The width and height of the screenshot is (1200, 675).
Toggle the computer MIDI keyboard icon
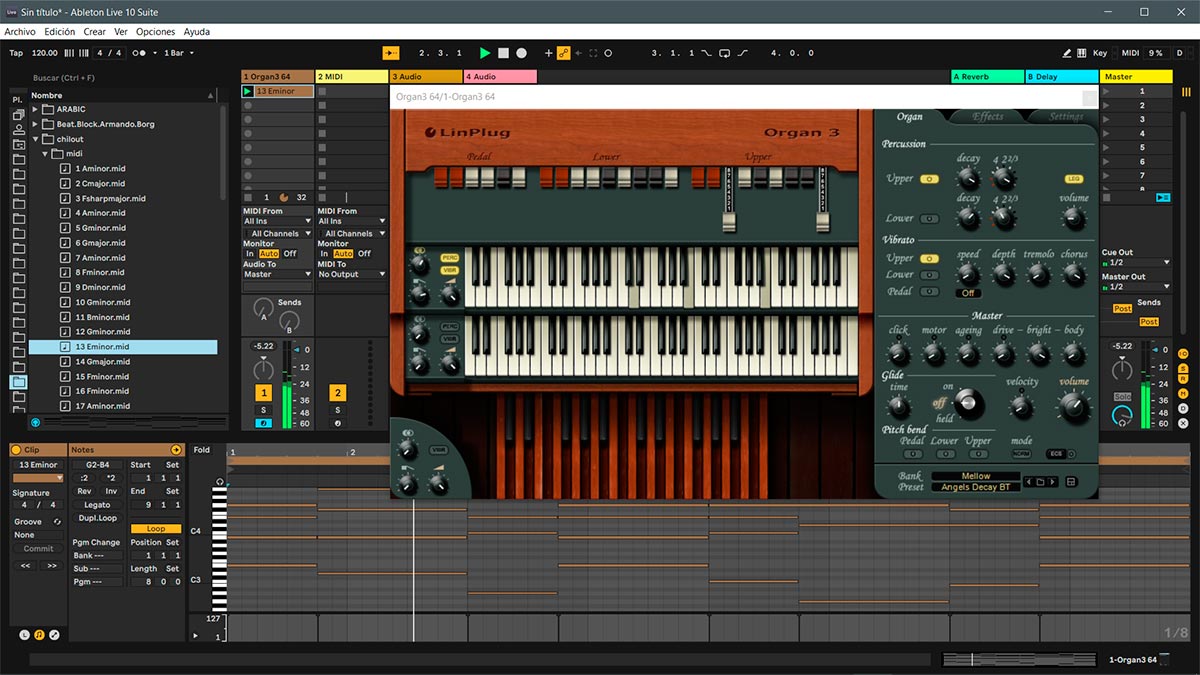pos(1081,53)
